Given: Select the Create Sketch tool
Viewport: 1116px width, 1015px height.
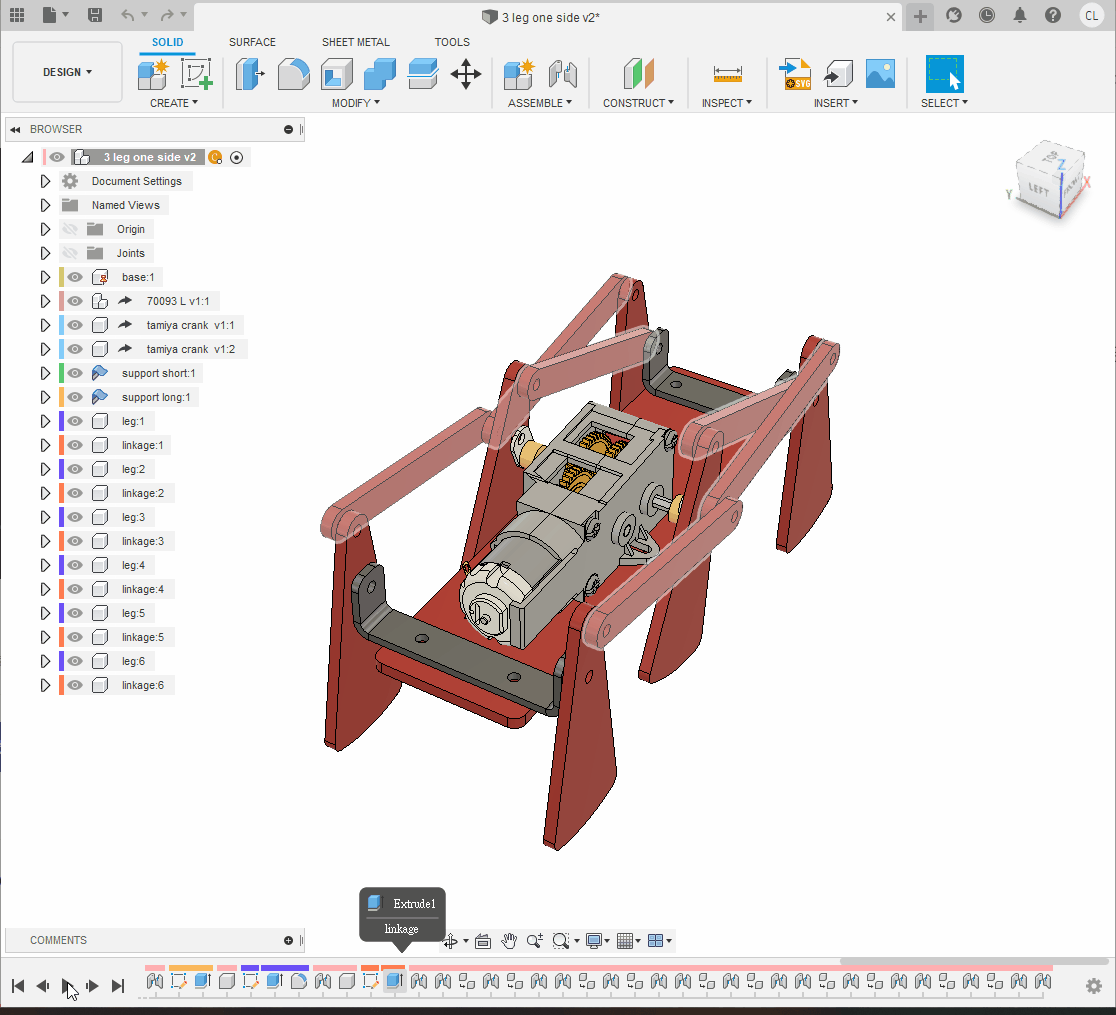Looking at the screenshot, I should [x=197, y=74].
